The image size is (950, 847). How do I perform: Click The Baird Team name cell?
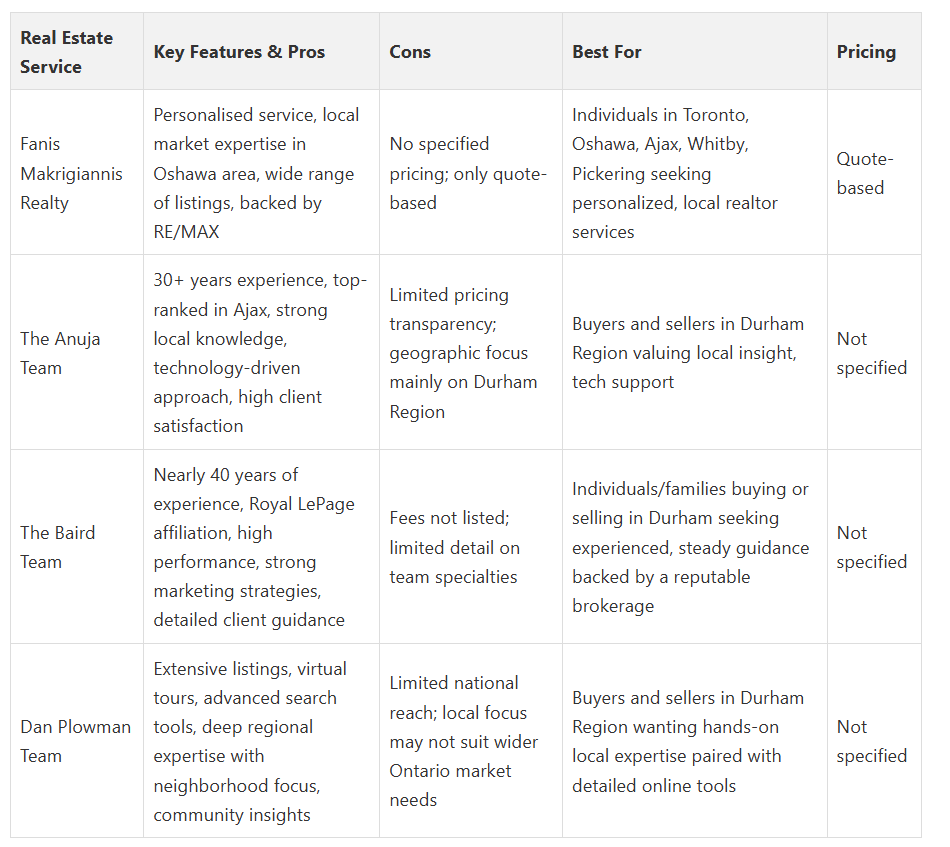58,547
